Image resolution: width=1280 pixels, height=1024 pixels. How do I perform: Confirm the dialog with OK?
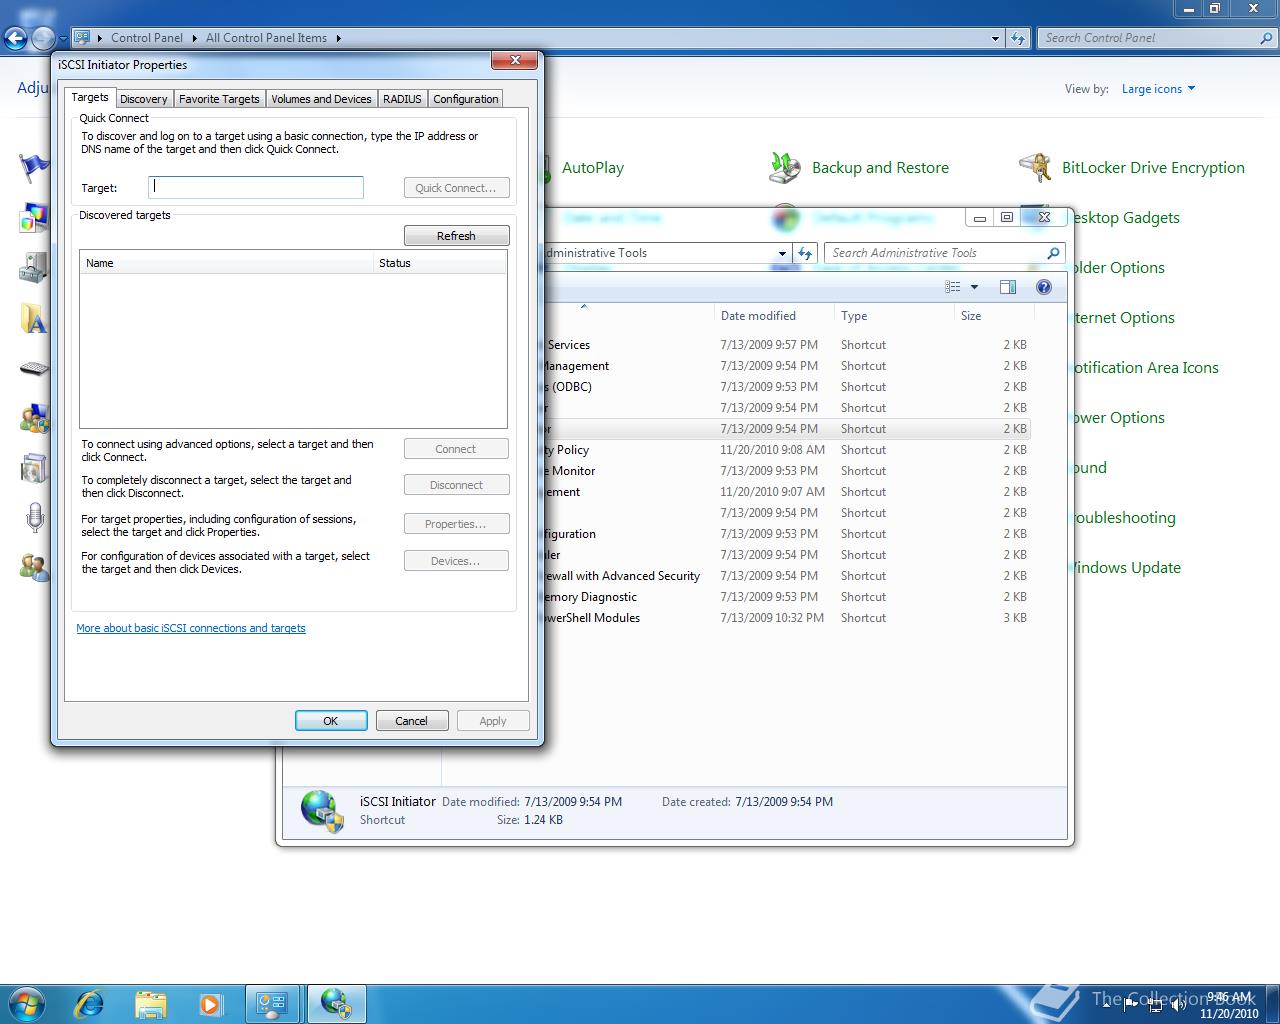point(331,721)
